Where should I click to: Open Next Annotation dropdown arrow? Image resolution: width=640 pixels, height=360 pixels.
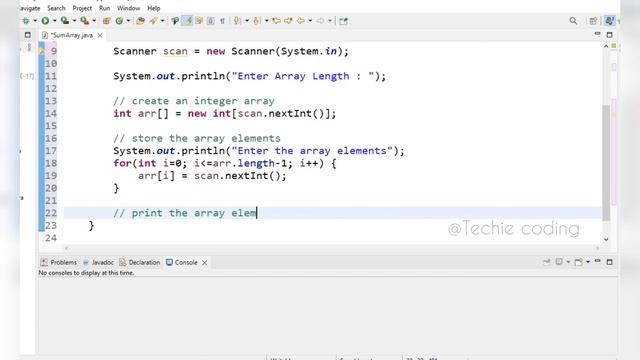click(247, 21)
